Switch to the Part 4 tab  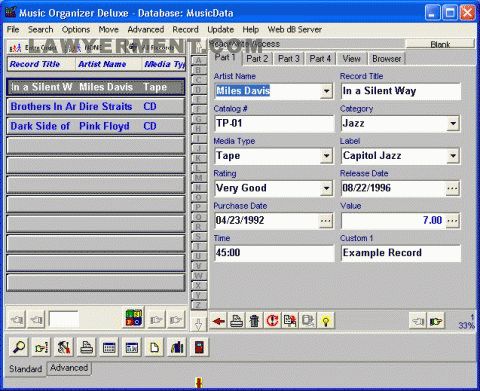coord(320,59)
